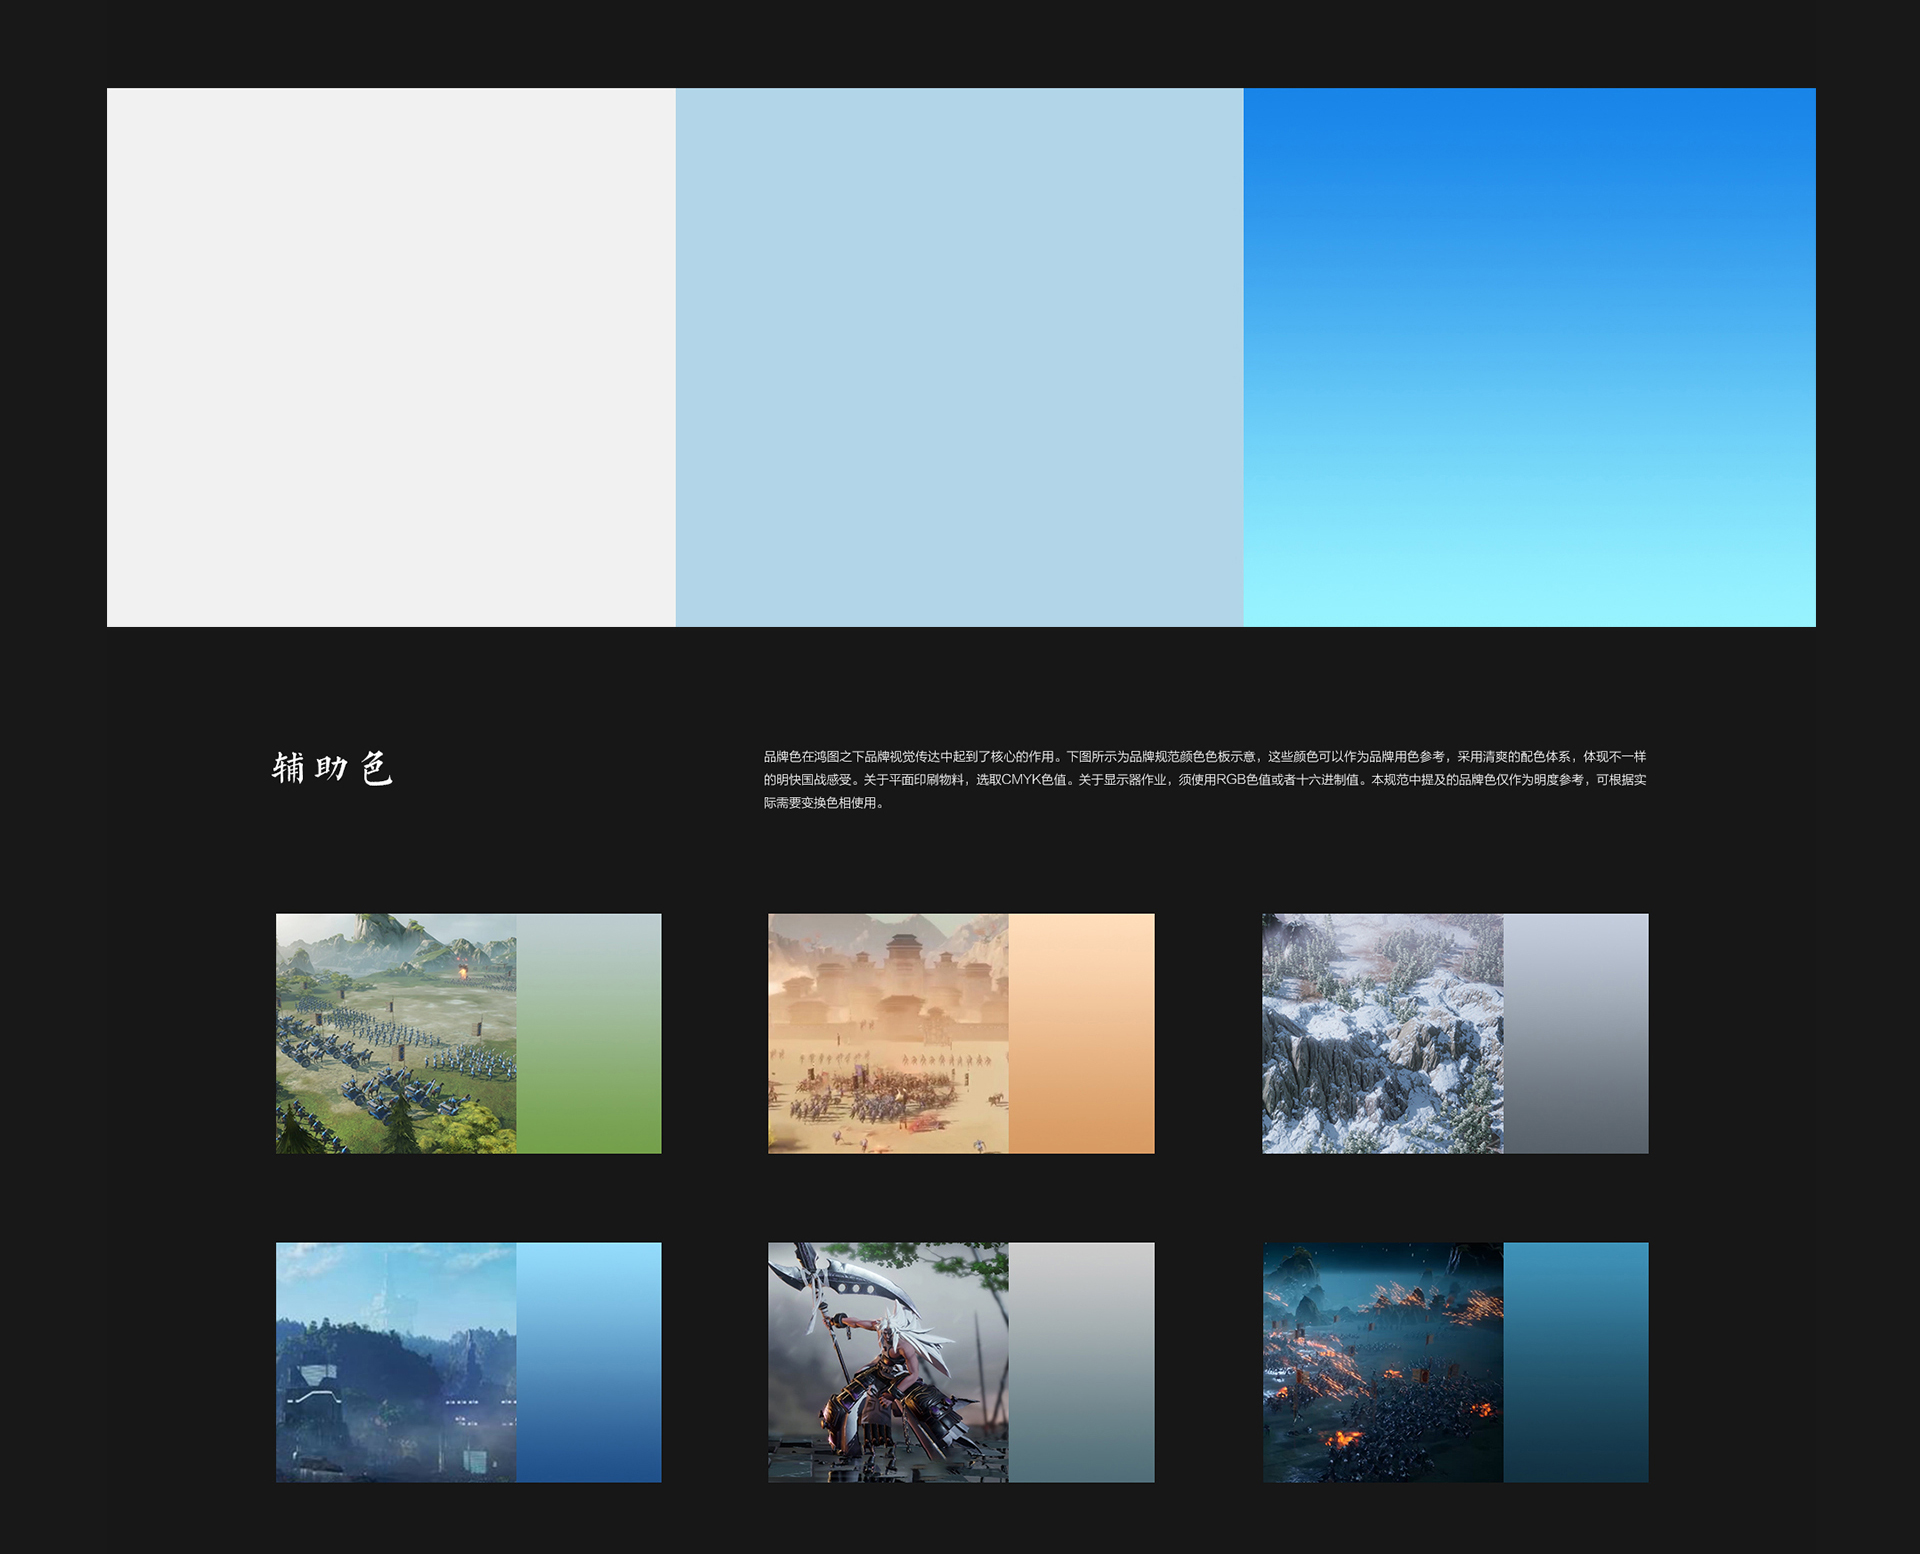Open the misty blue cliff city thumbnail
Viewport: 1920px width, 1554px height.
pyautogui.click(x=396, y=1362)
